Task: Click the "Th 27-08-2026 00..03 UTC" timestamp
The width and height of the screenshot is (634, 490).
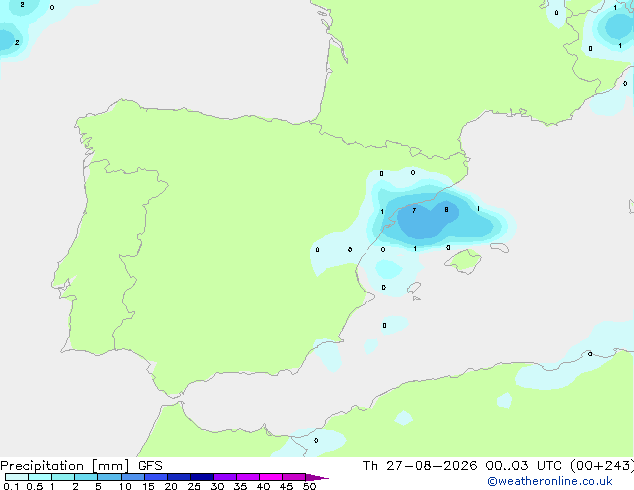Action: [x=464, y=466]
